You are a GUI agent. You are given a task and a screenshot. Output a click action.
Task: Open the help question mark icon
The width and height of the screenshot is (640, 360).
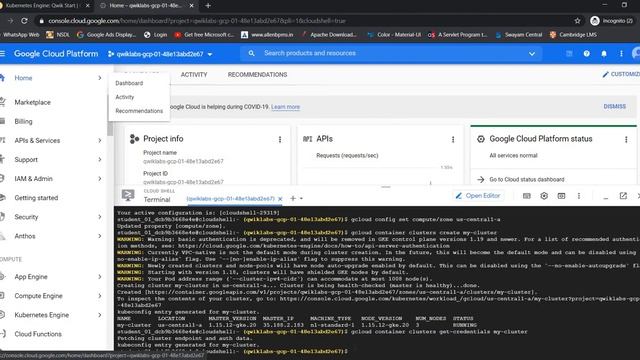pyautogui.click(x=587, y=53)
